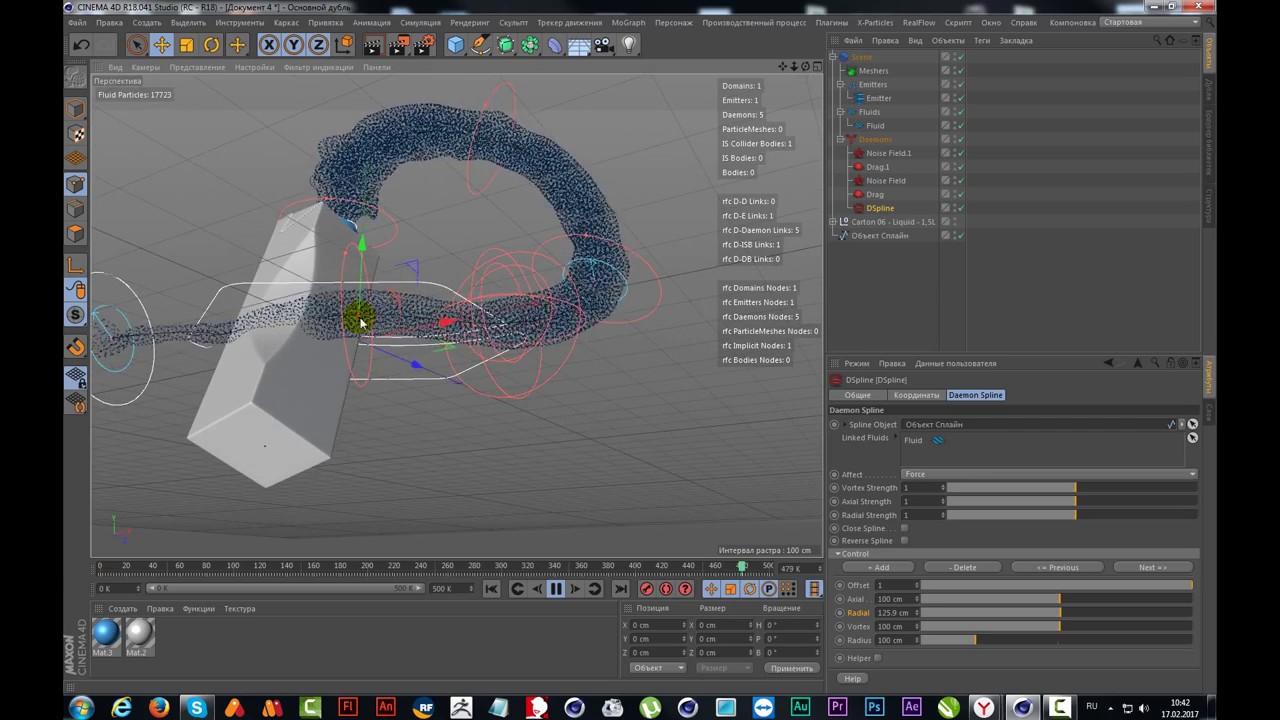Image resolution: width=1280 pixels, height=720 pixels.
Task: Open the Light bulb objects icon
Action: tap(629, 45)
